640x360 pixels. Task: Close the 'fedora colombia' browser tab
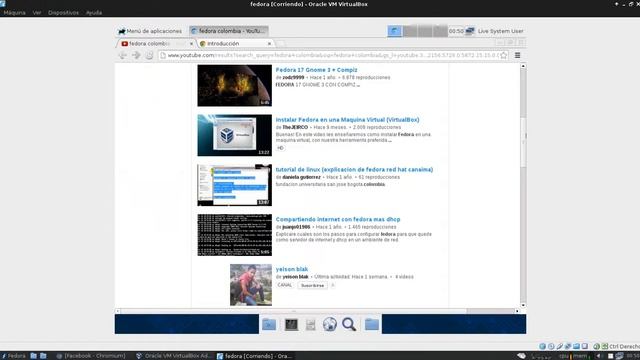coord(191,44)
